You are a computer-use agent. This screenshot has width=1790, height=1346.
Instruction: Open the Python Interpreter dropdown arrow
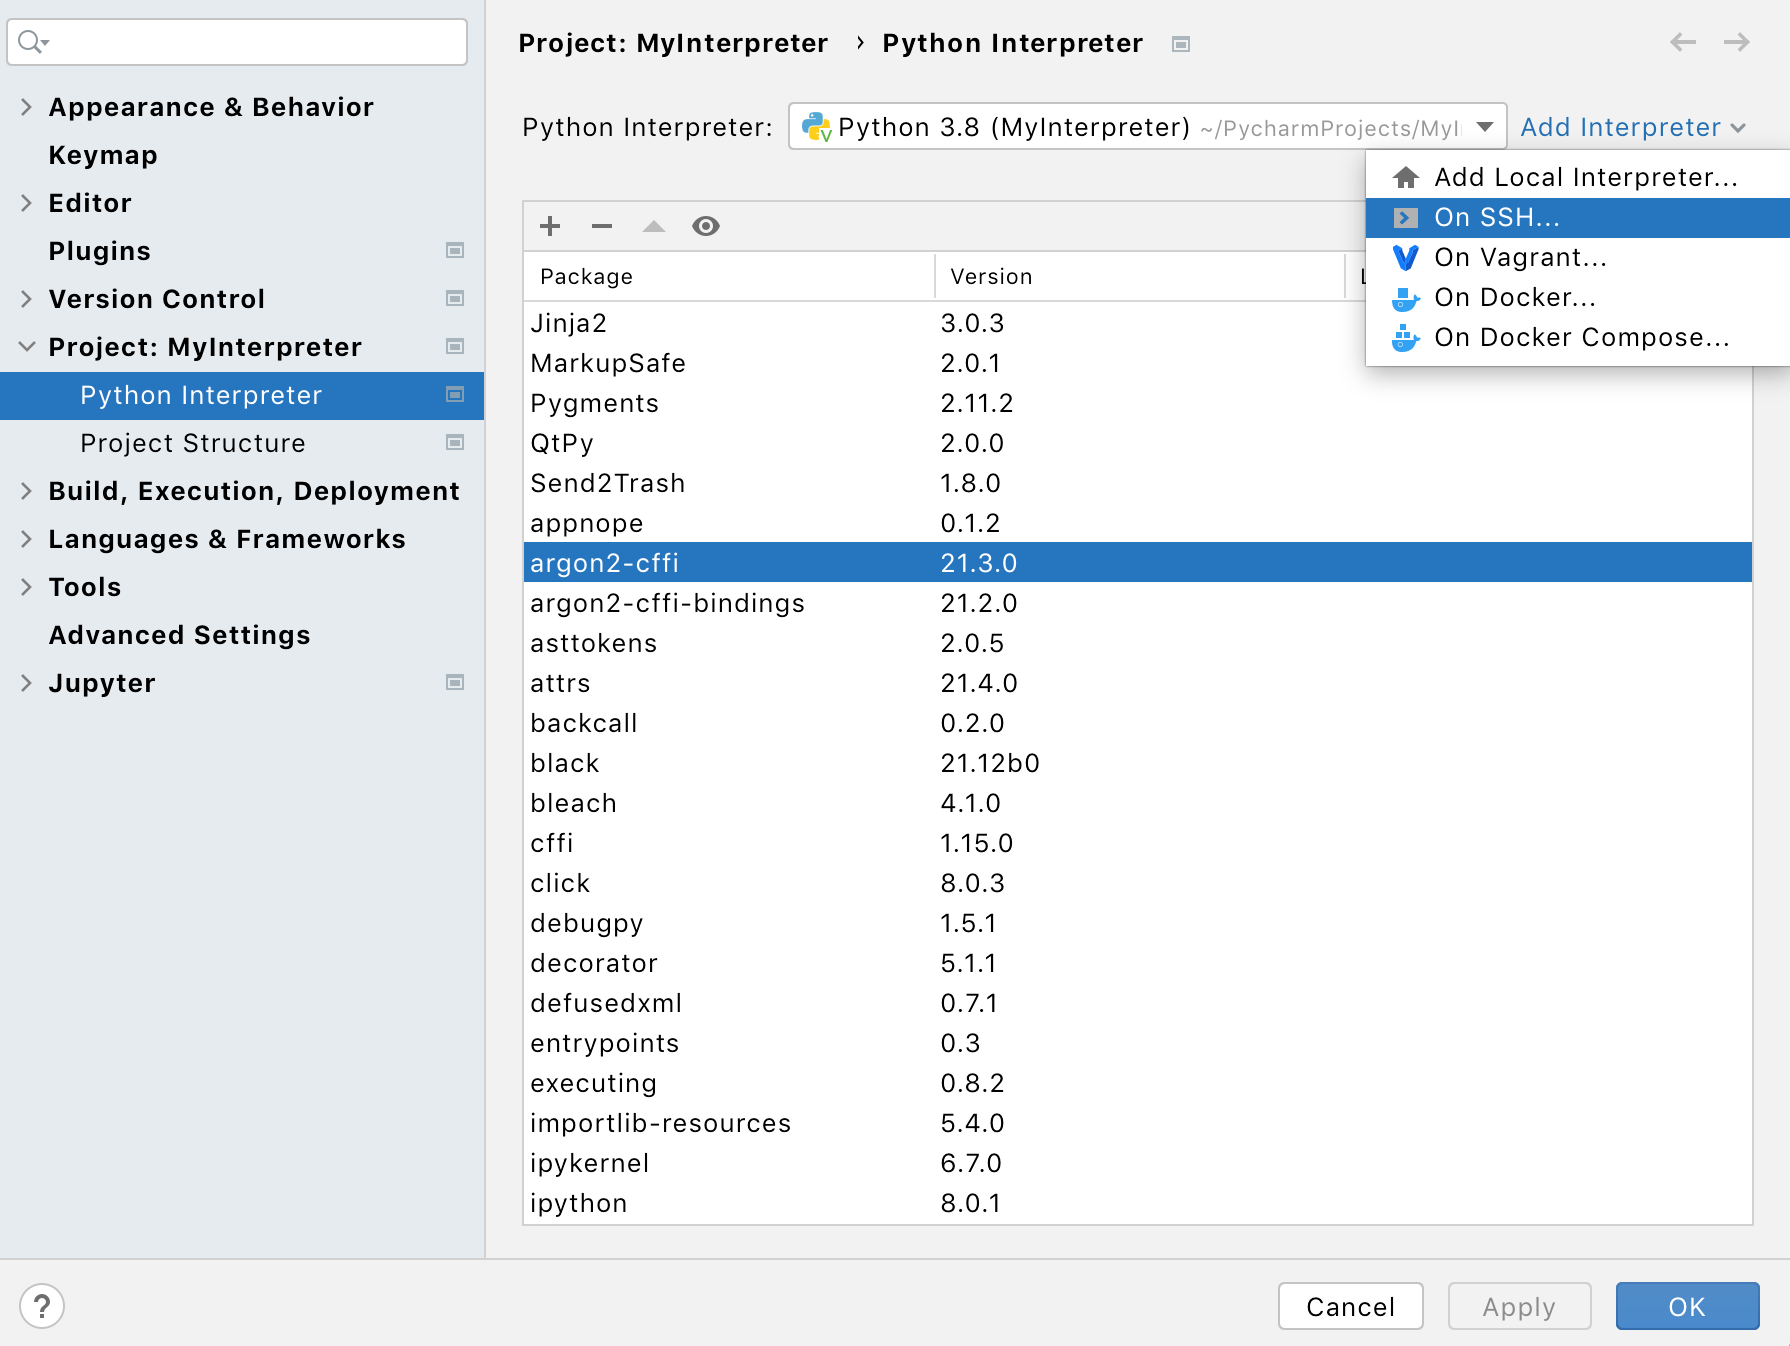tap(1485, 127)
